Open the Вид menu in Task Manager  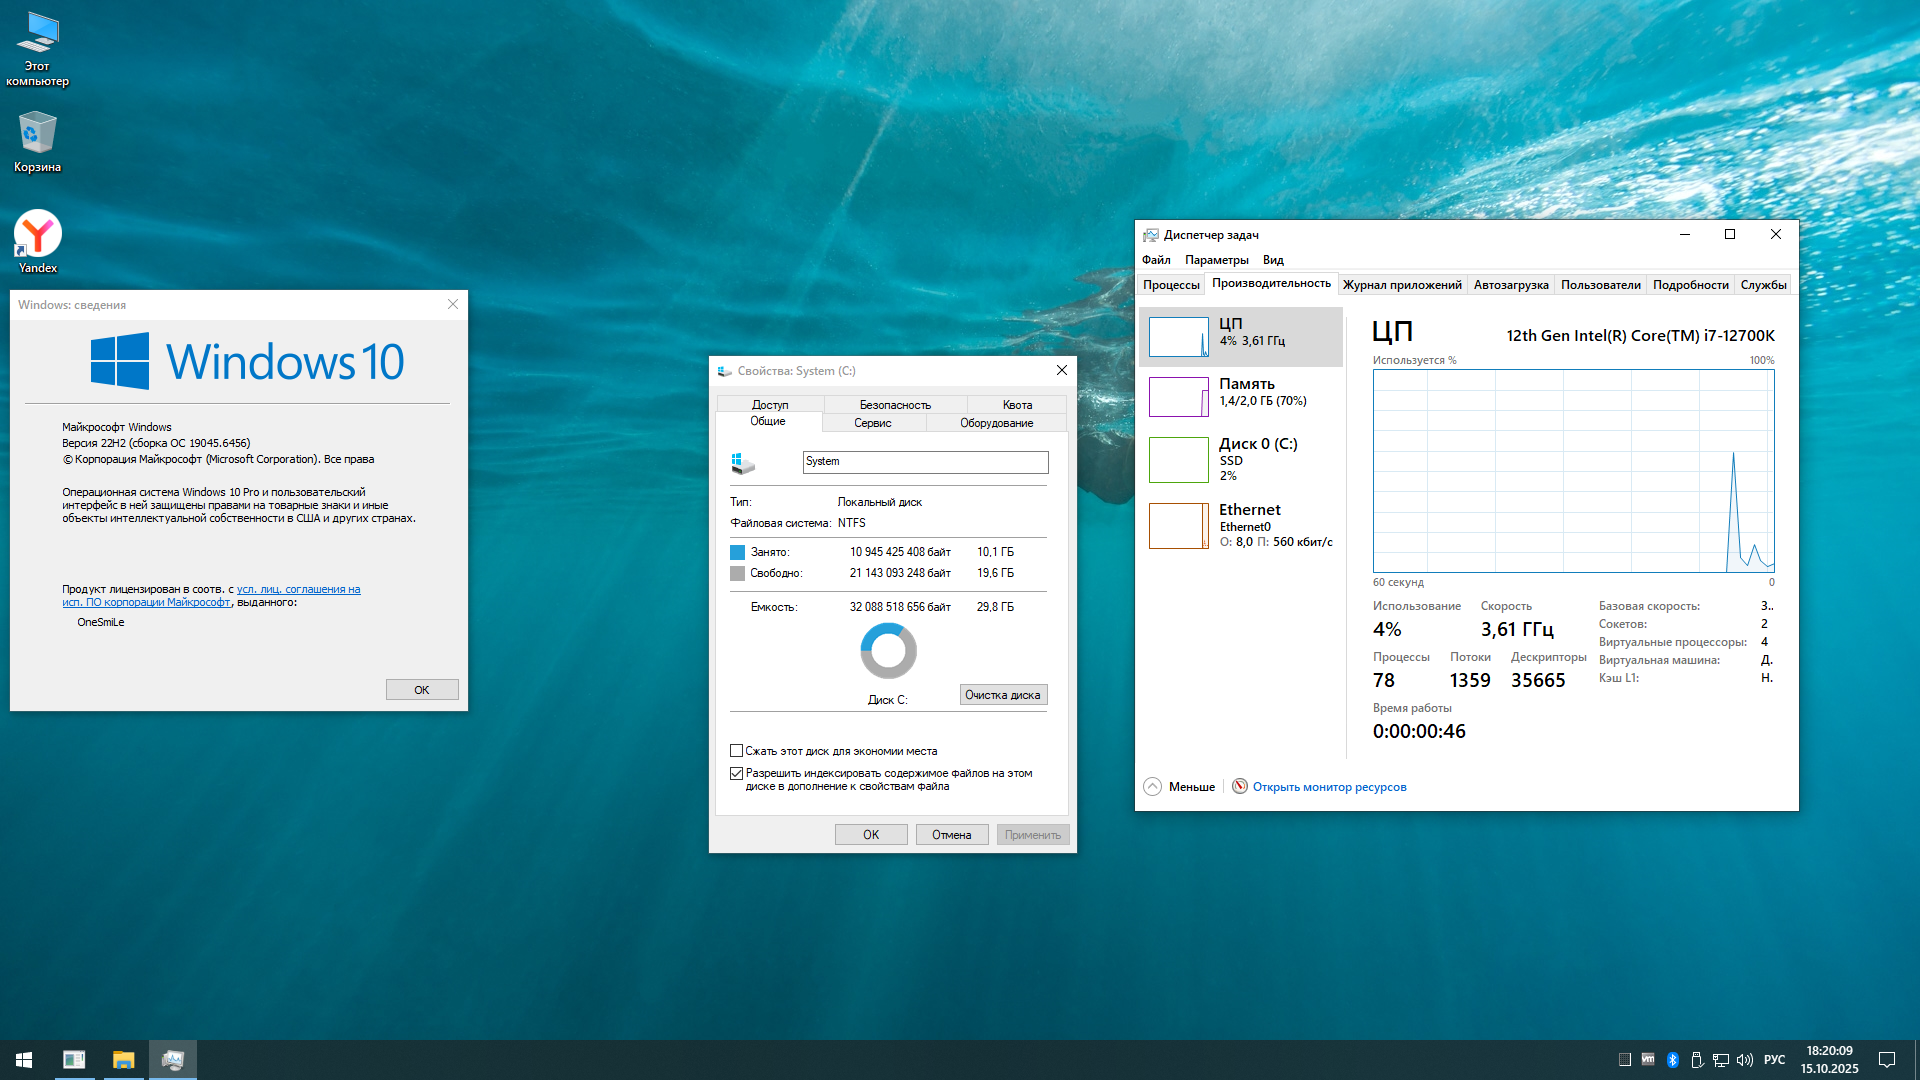click(1272, 259)
